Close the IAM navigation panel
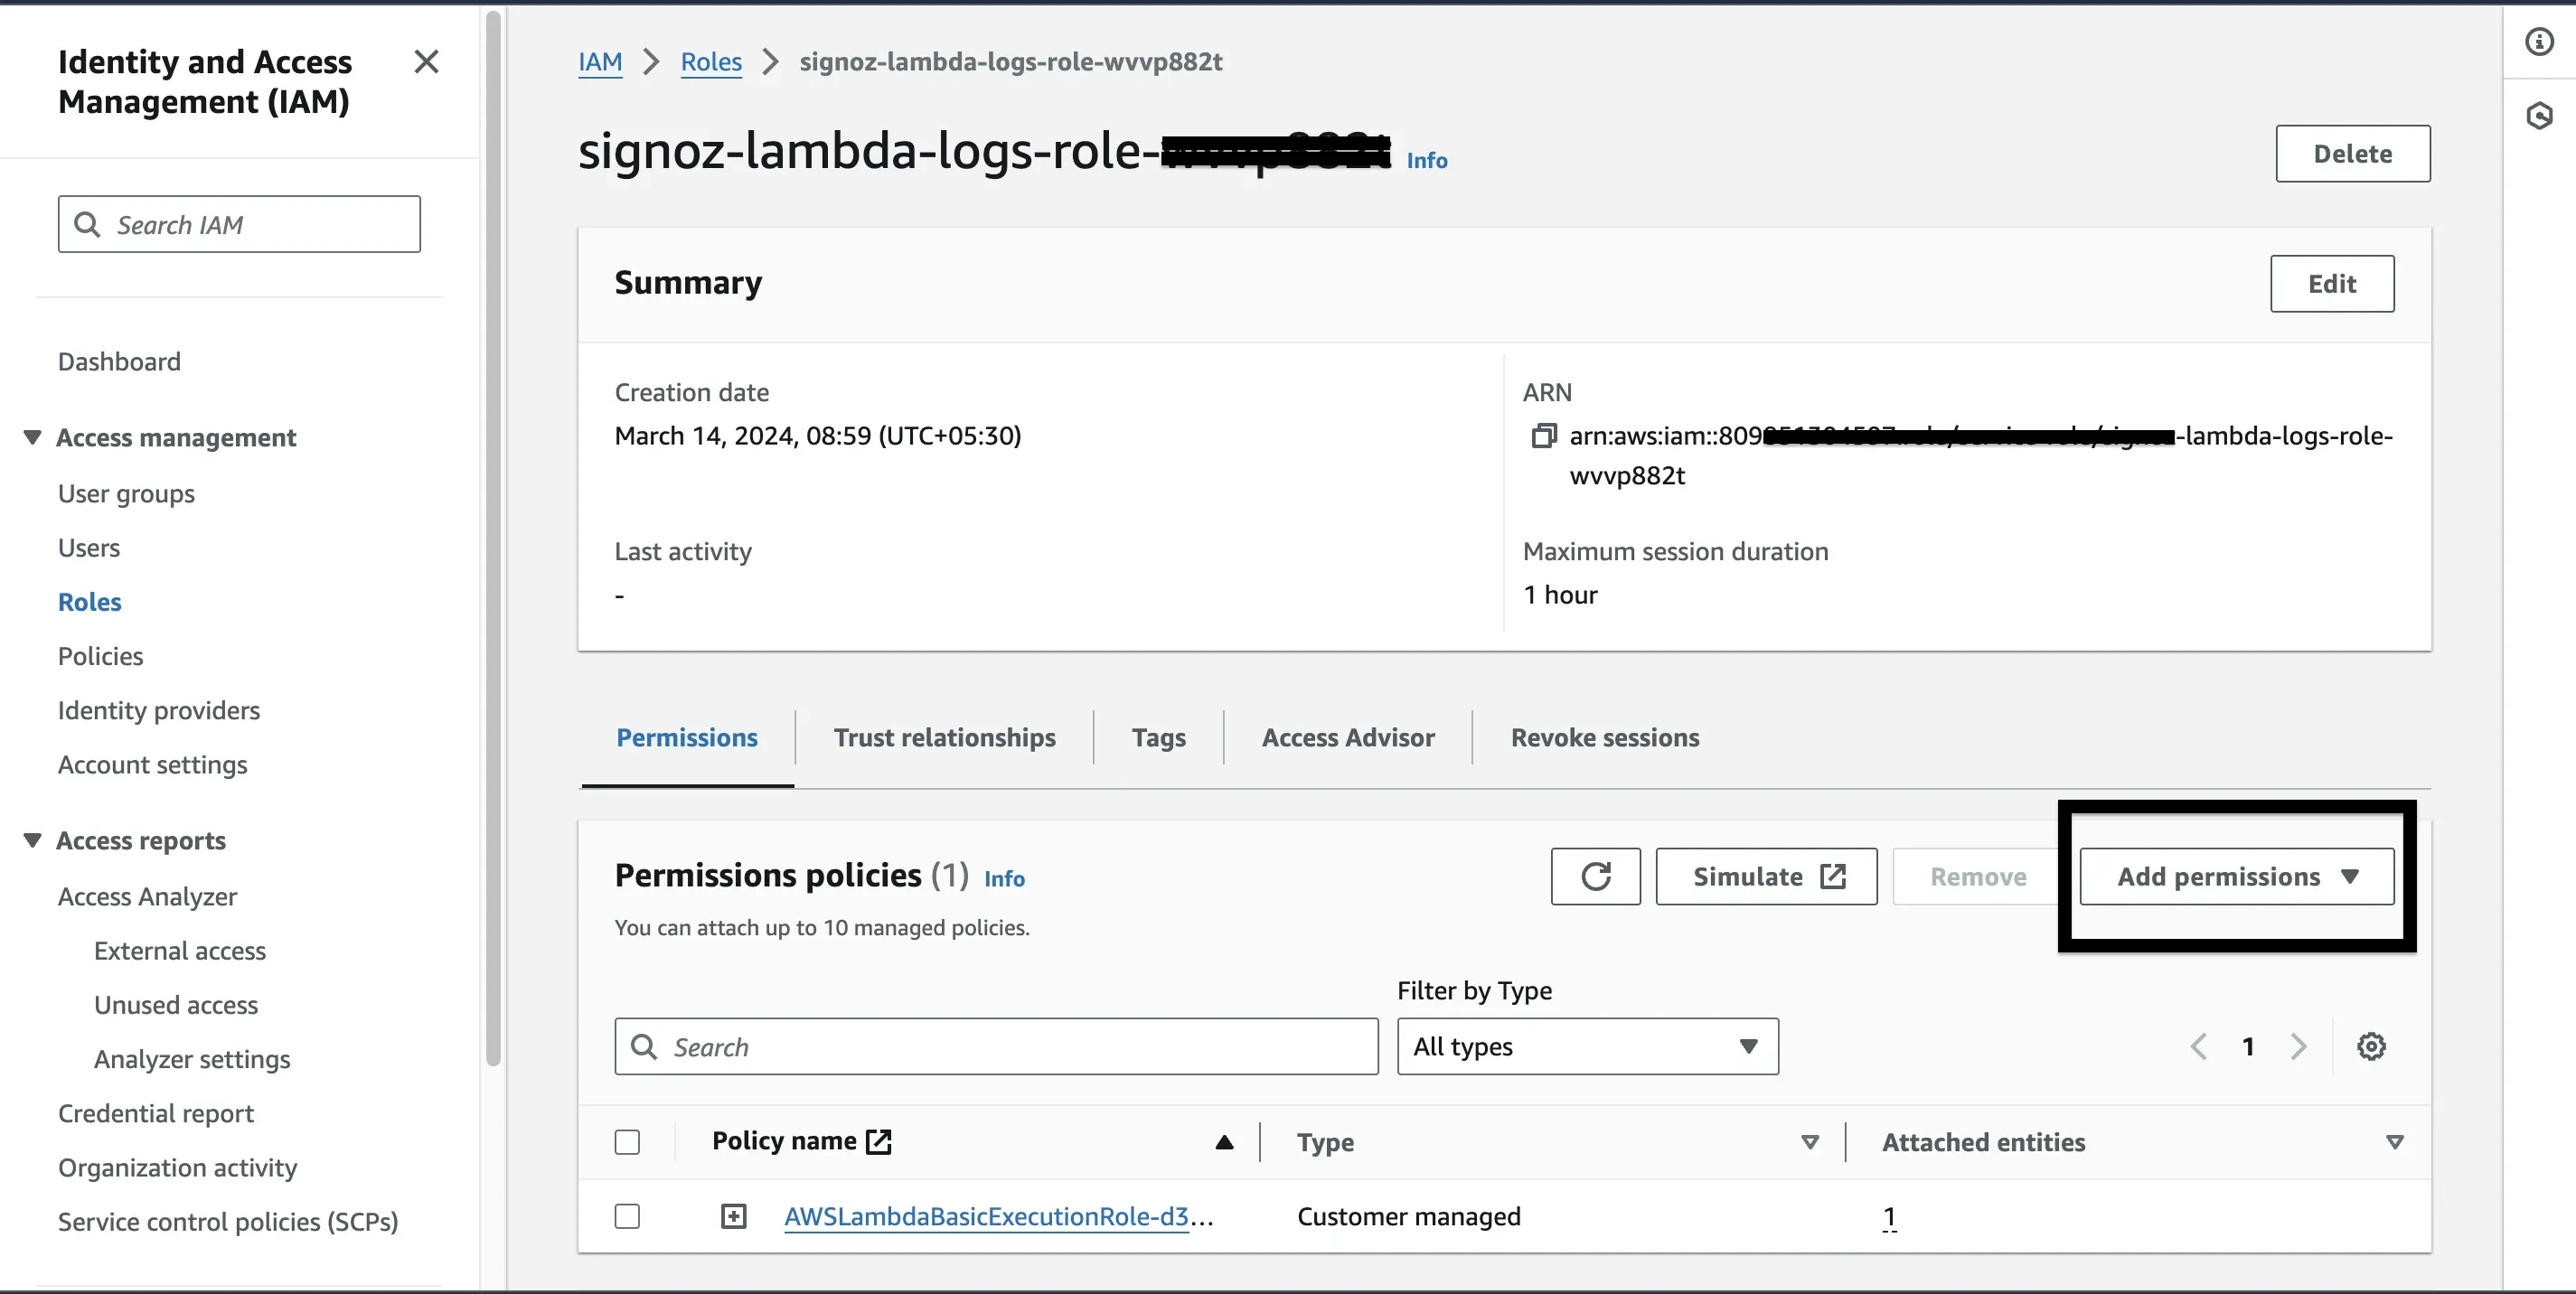Image resolution: width=2576 pixels, height=1294 pixels. tap(426, 62)
